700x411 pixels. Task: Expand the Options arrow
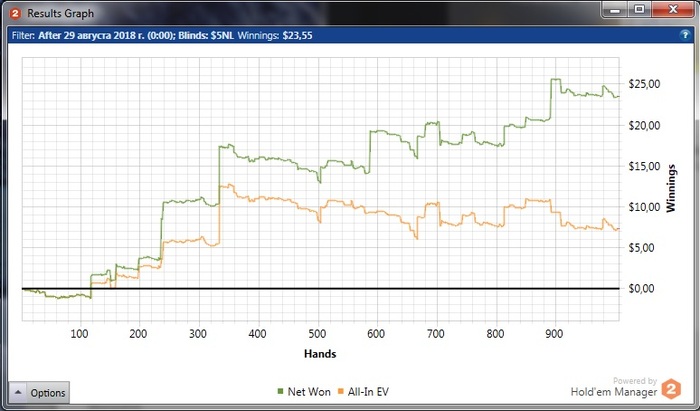(x=18, y=393)
